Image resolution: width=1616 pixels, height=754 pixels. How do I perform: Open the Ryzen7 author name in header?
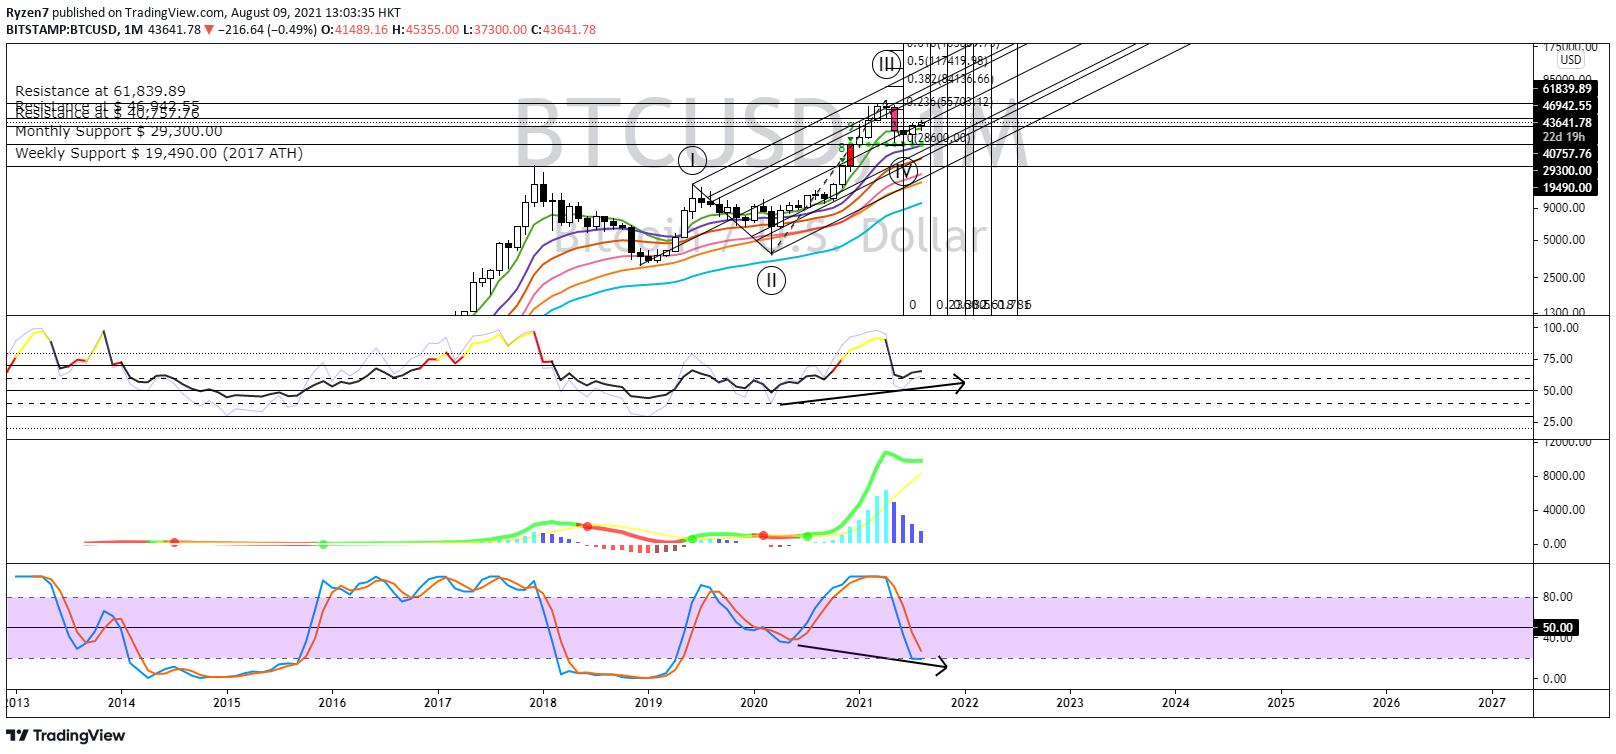pos(28,13)
